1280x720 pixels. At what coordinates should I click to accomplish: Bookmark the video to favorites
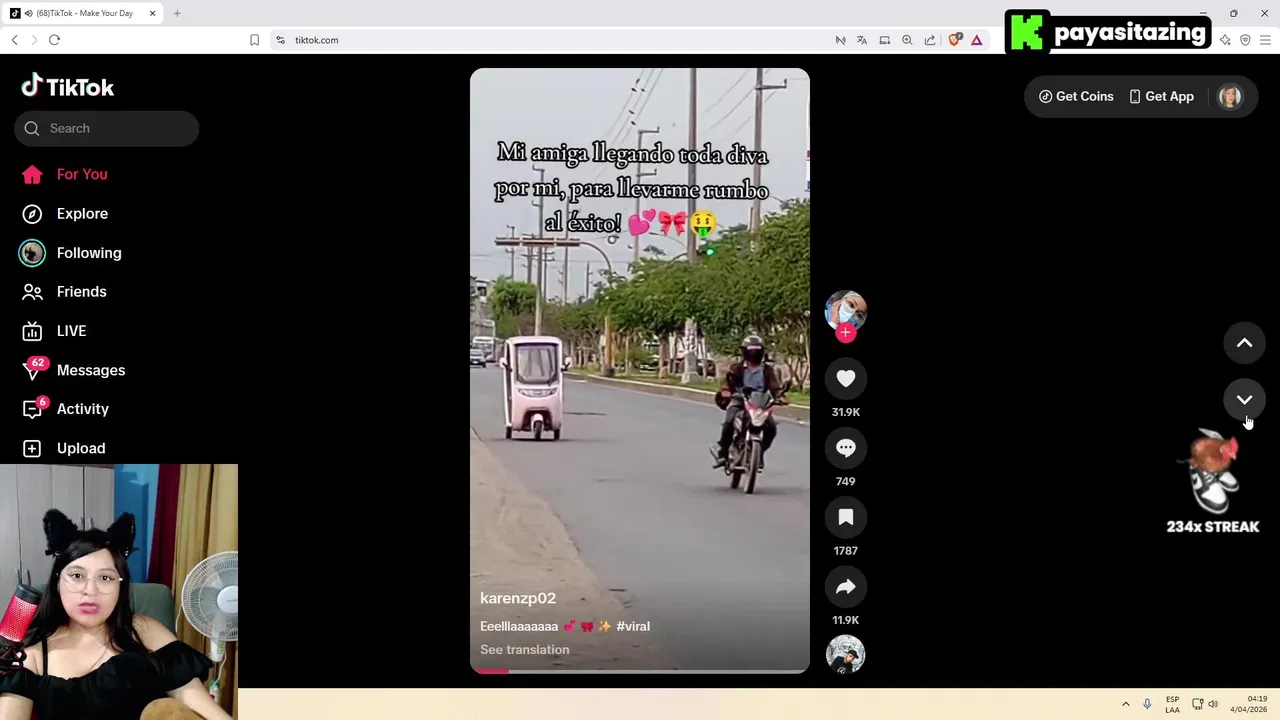845,517
